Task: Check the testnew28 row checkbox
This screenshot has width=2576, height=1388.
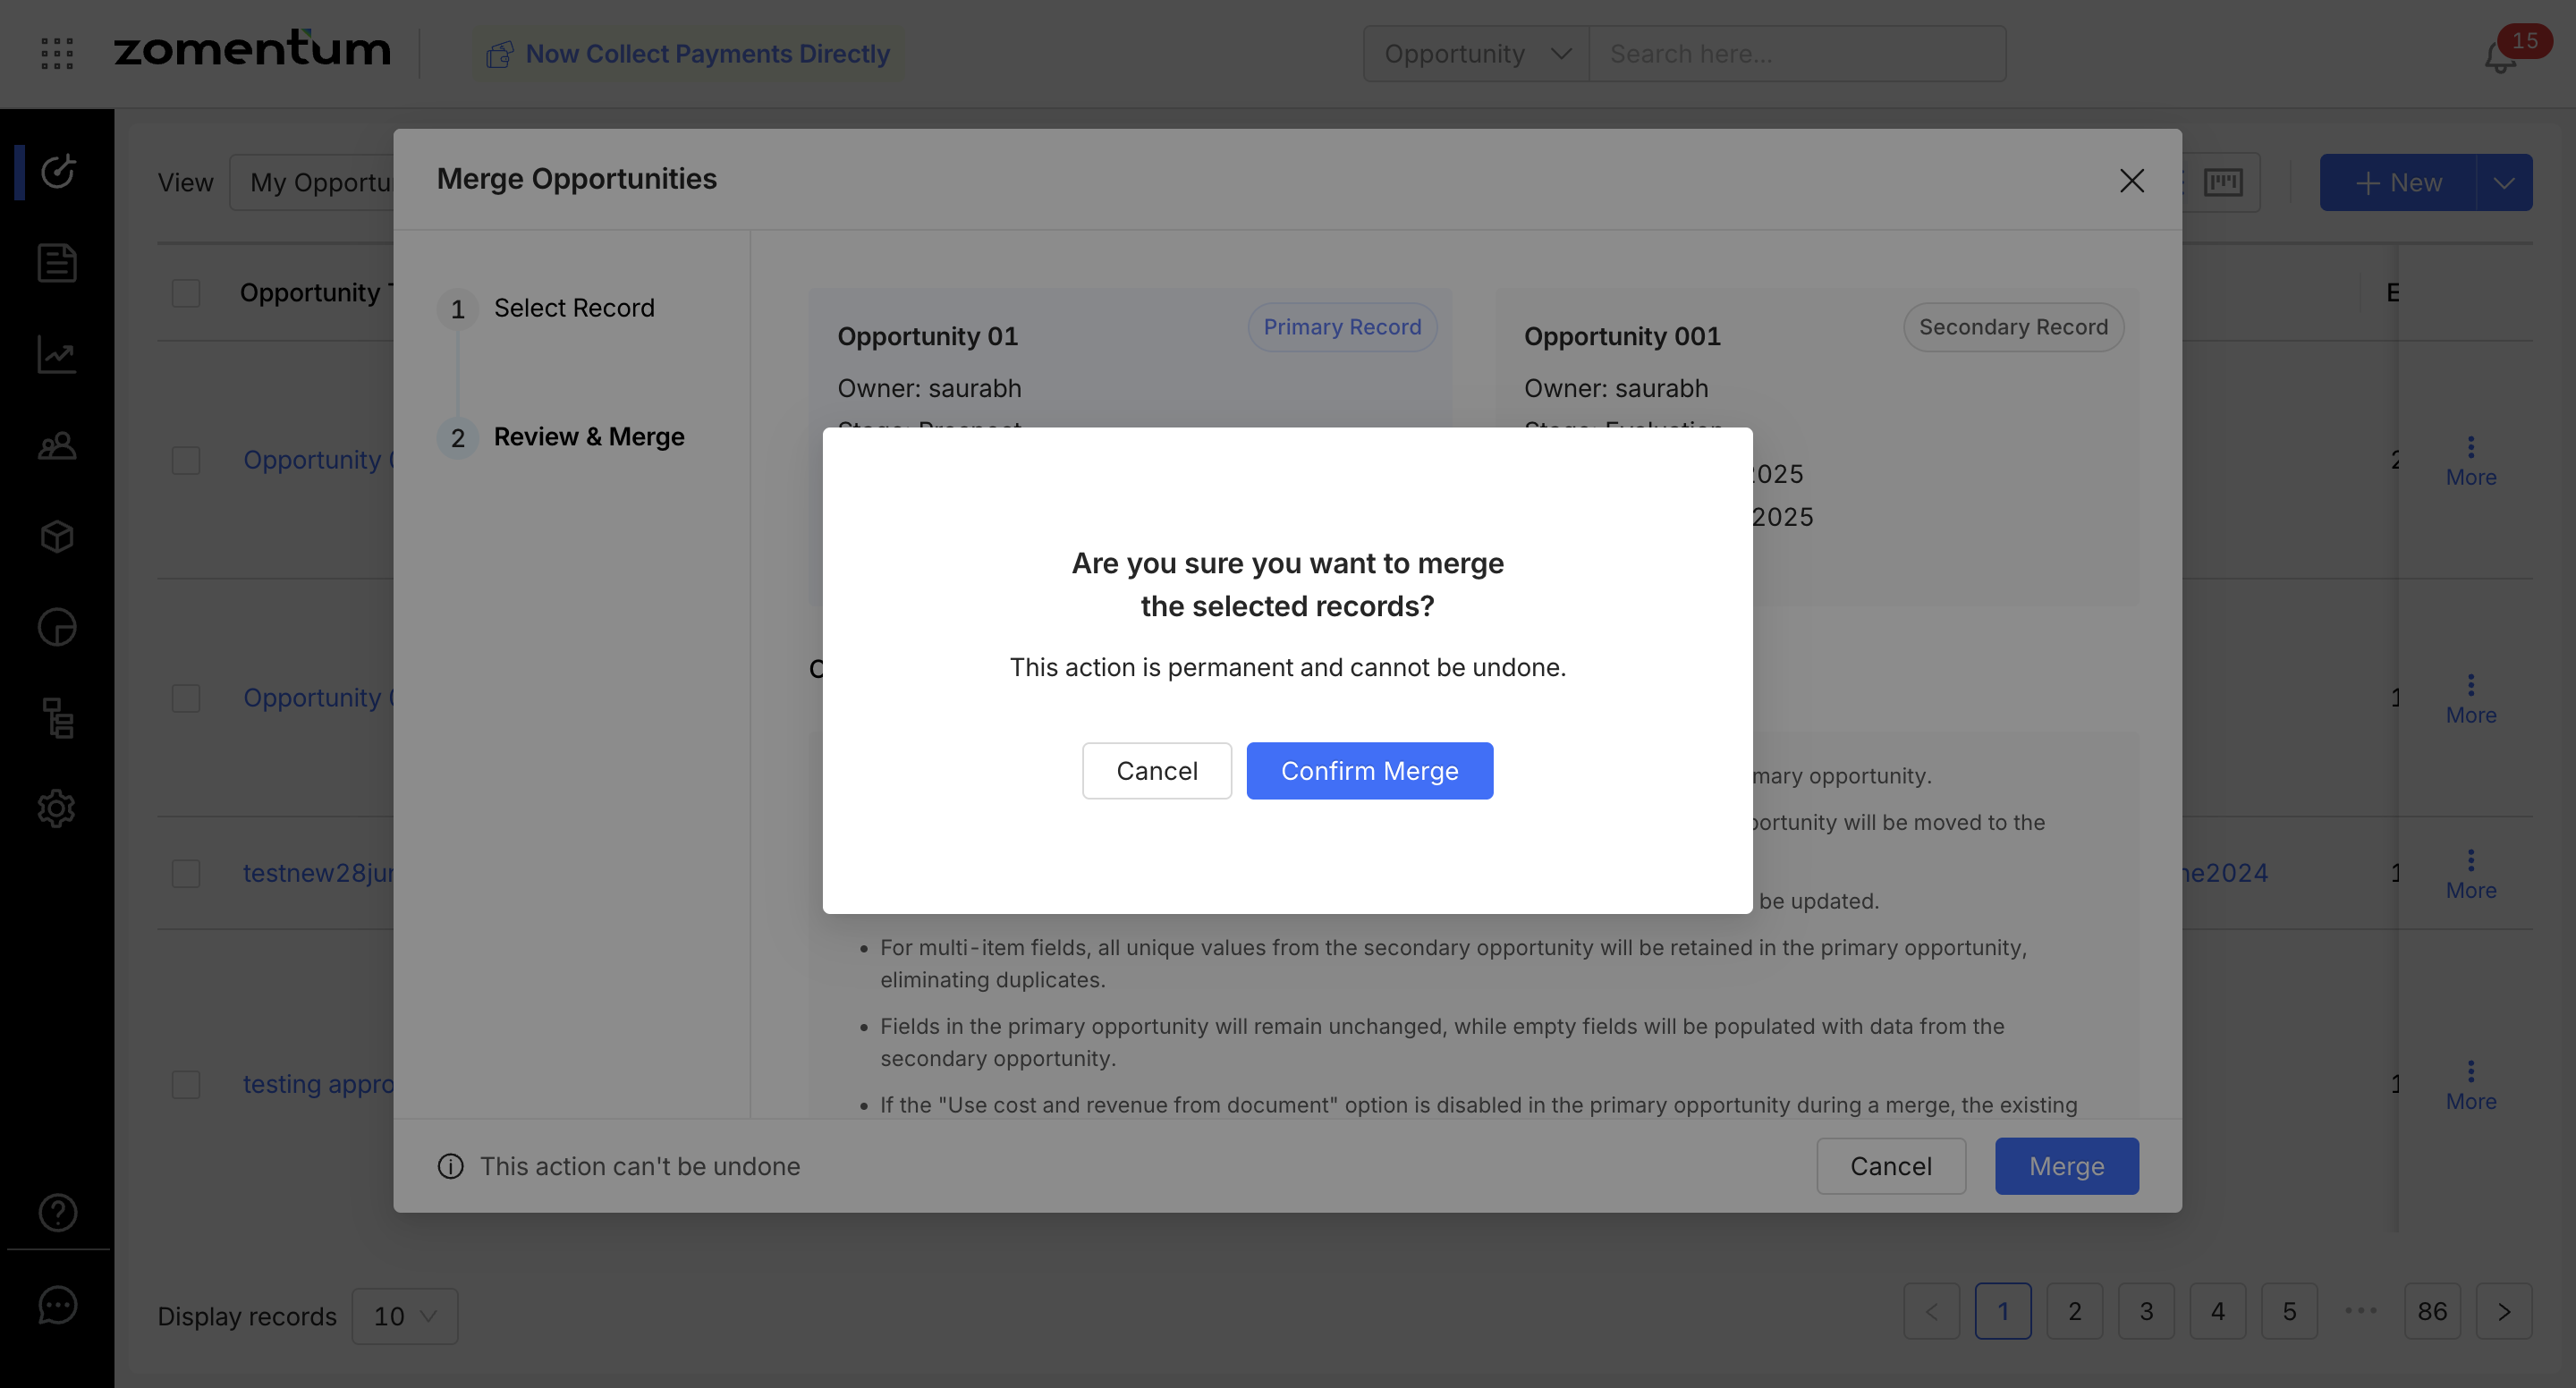Action: click(x=186, y=873)
